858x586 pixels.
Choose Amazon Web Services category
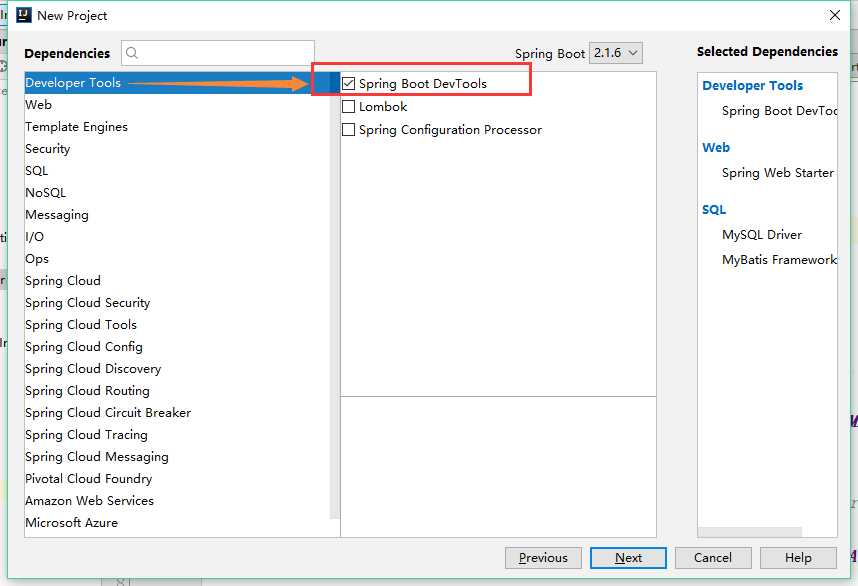[x=177, y=500]
